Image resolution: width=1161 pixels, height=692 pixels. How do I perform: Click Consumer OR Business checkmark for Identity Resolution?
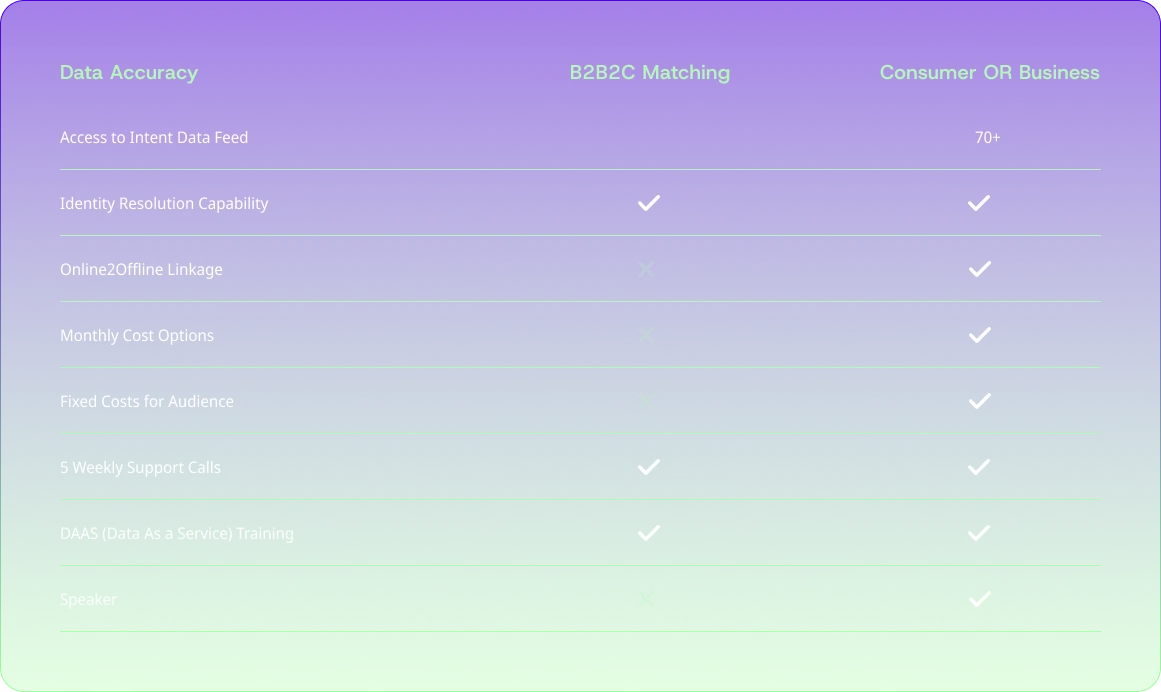coord(979,203)
